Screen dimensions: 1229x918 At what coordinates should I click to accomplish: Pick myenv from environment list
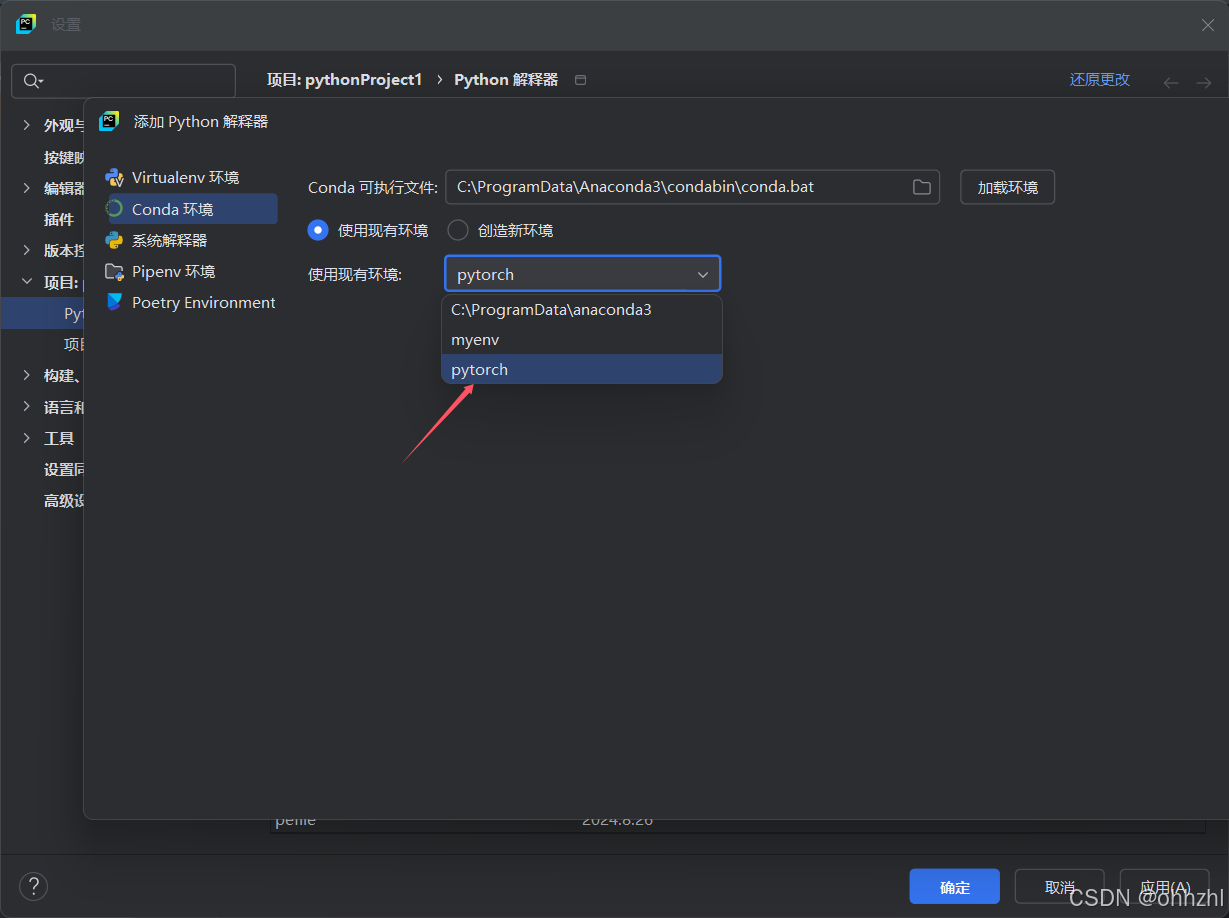582,340
